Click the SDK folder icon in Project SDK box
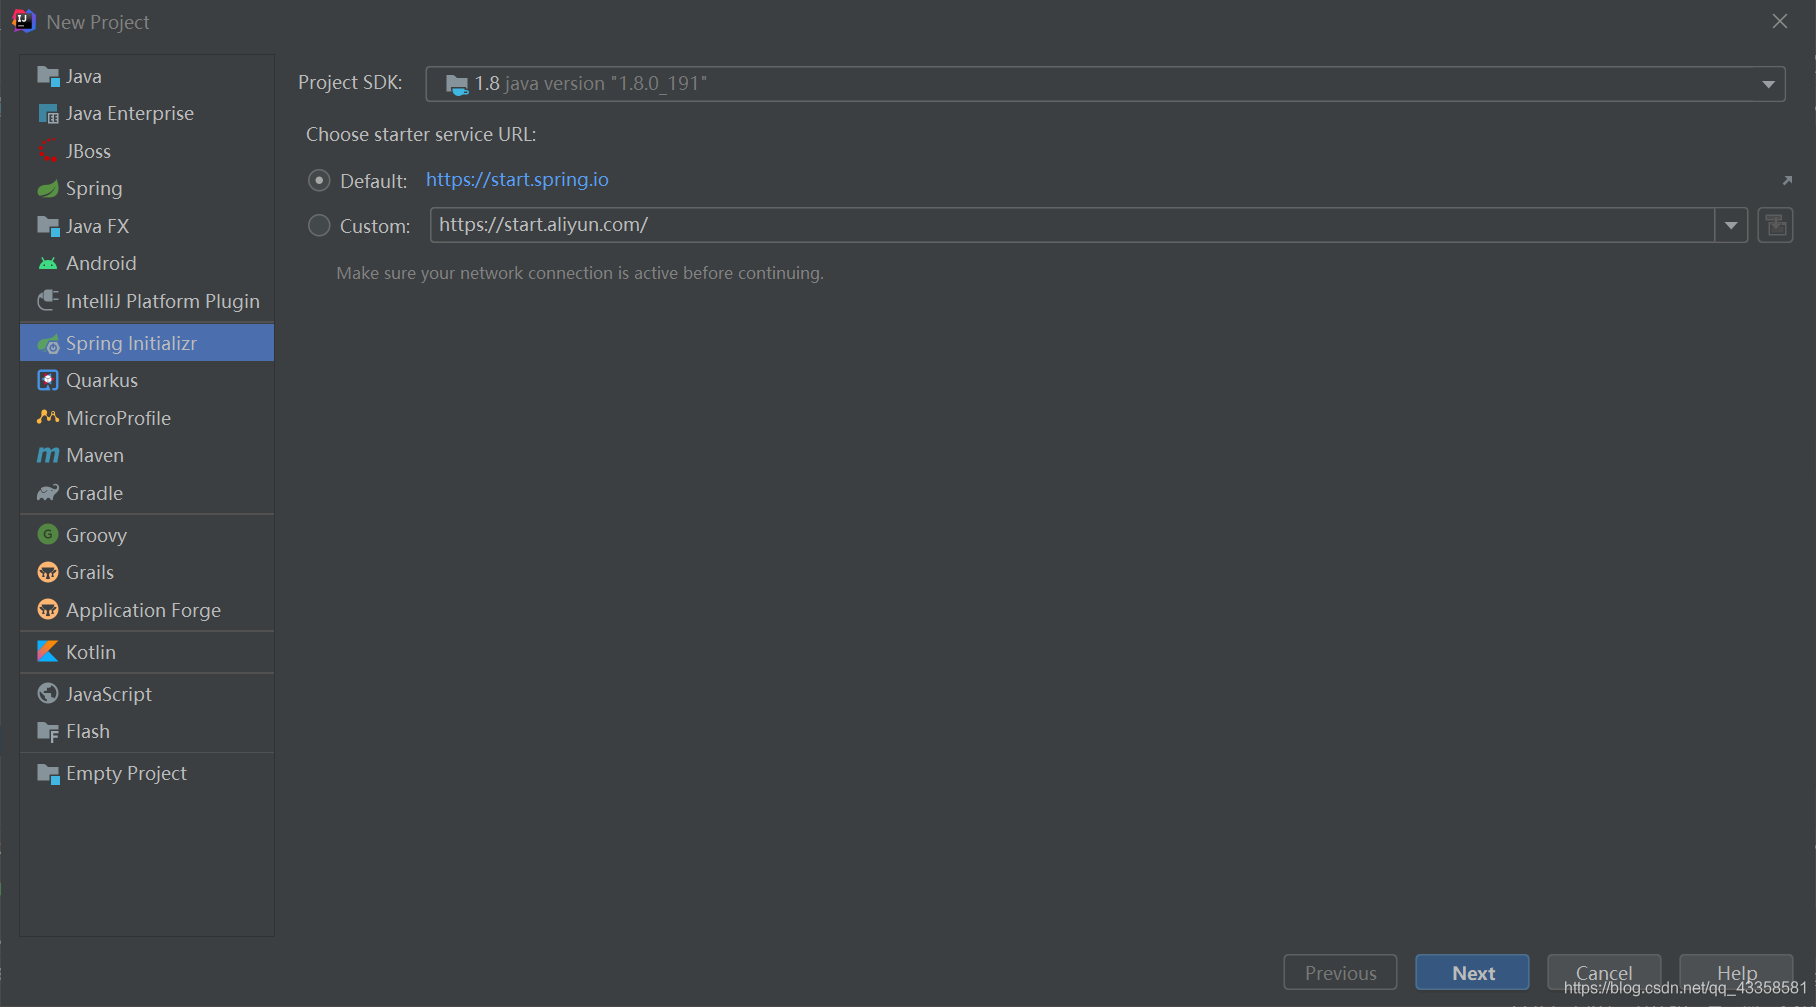 coord(457,85)
